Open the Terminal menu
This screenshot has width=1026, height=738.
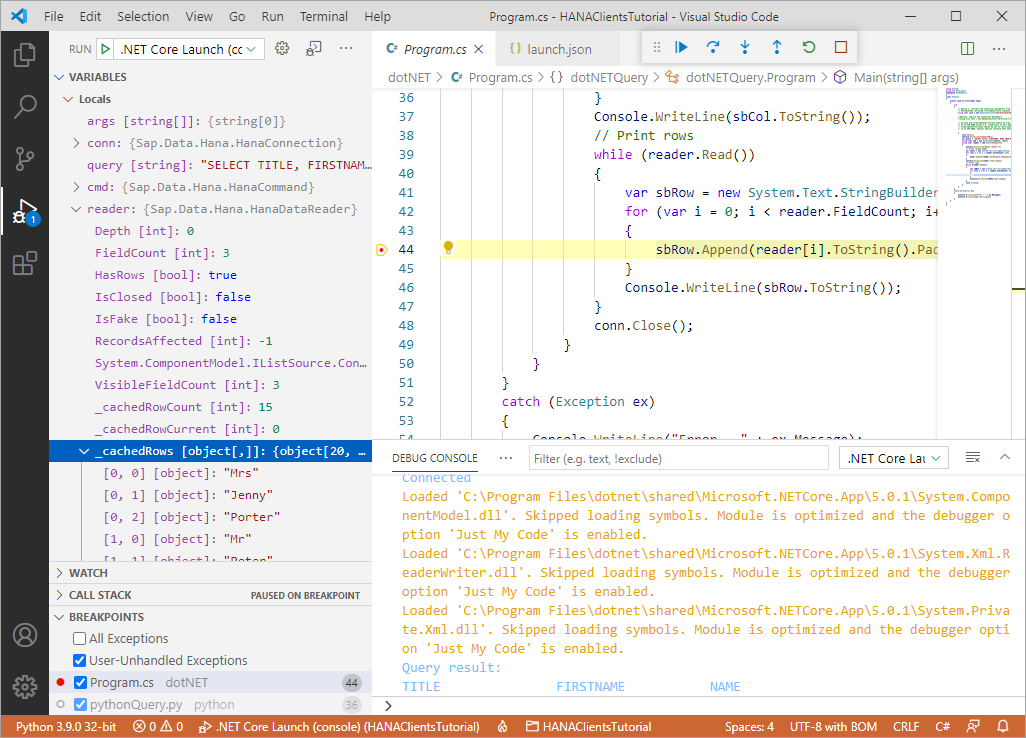coord(323,16)
